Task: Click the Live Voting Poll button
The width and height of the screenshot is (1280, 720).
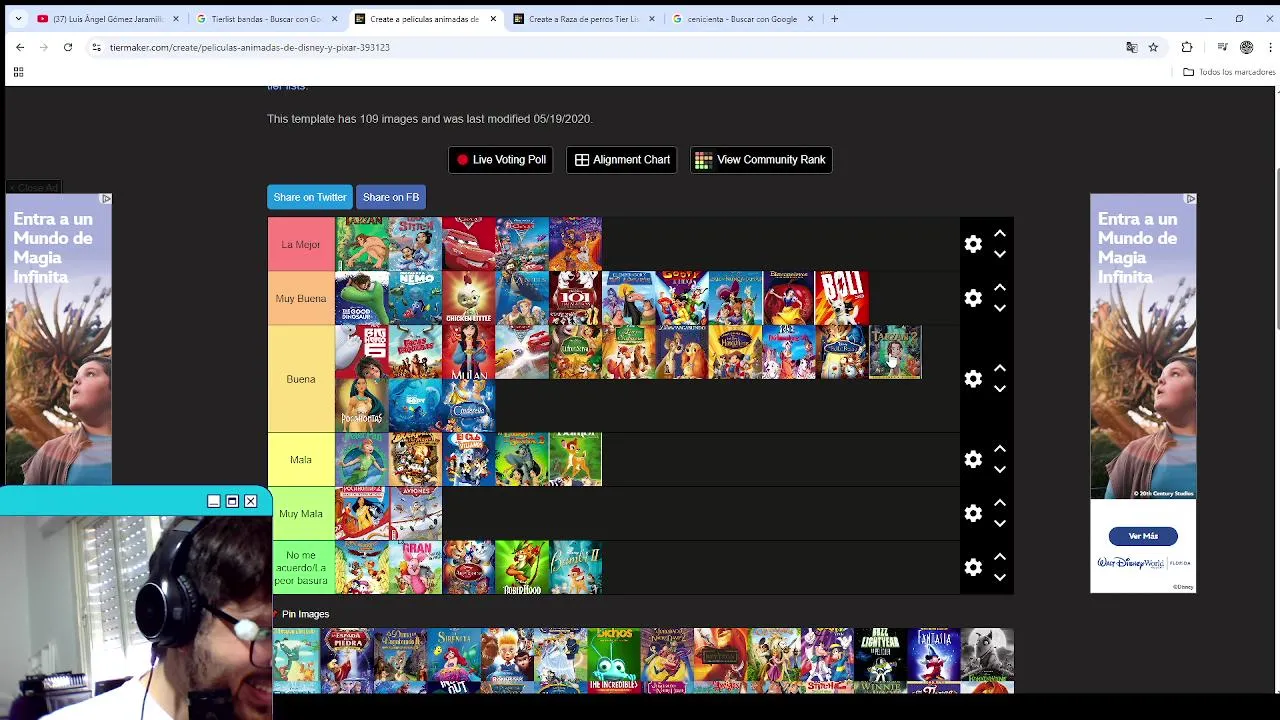Action: tap(500, 160)
